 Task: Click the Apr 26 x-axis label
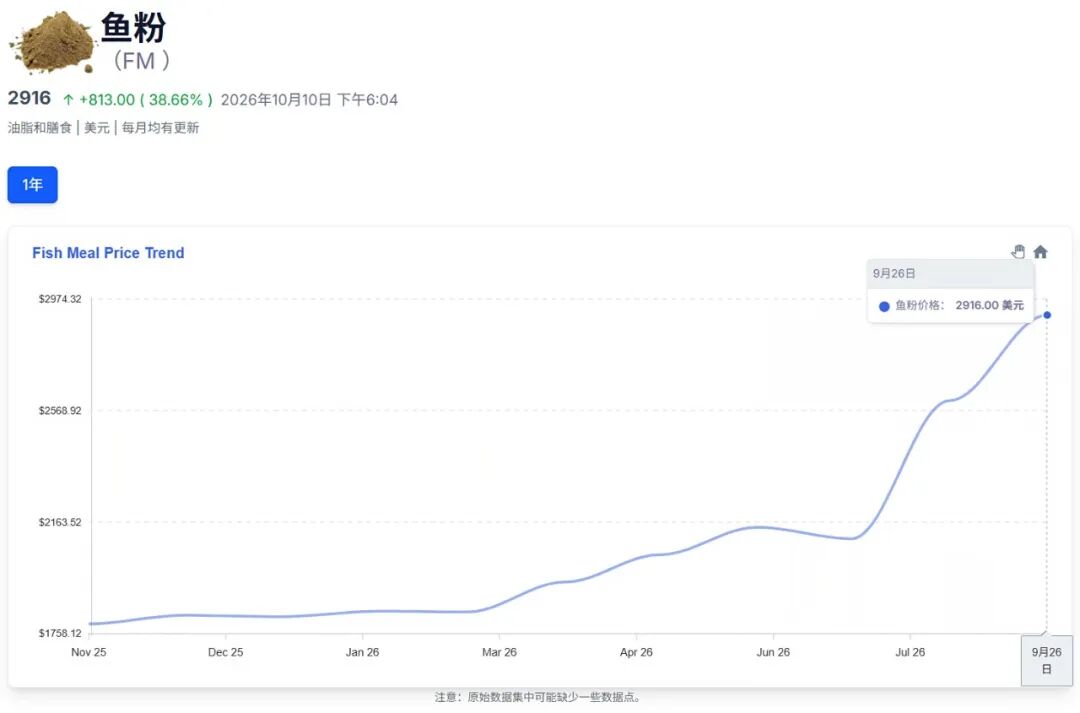(636, 652)
